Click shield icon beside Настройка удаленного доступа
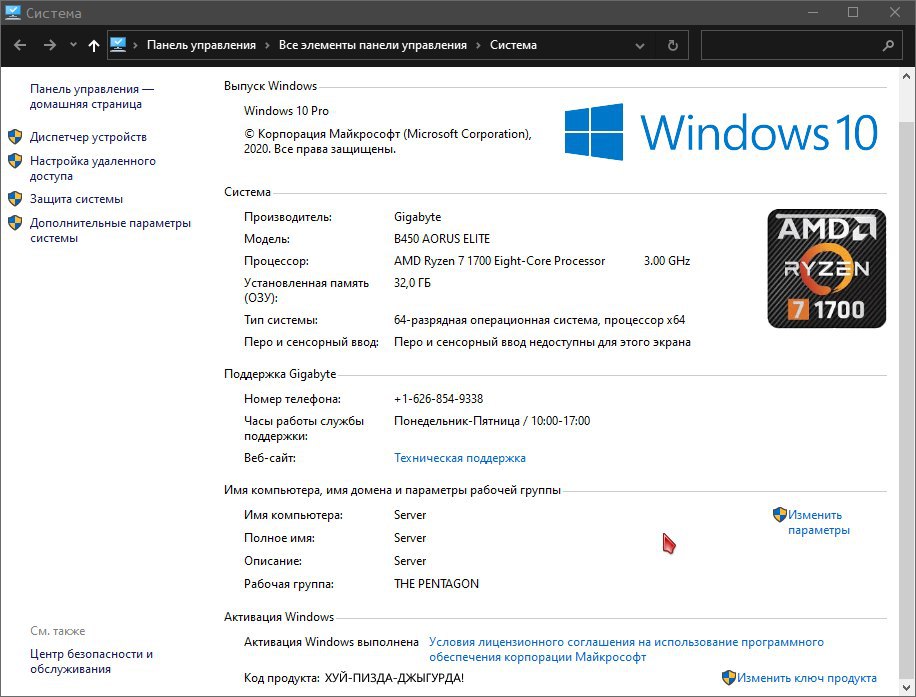Viewport: 916px width, 697px height. [x=15, y=161]
